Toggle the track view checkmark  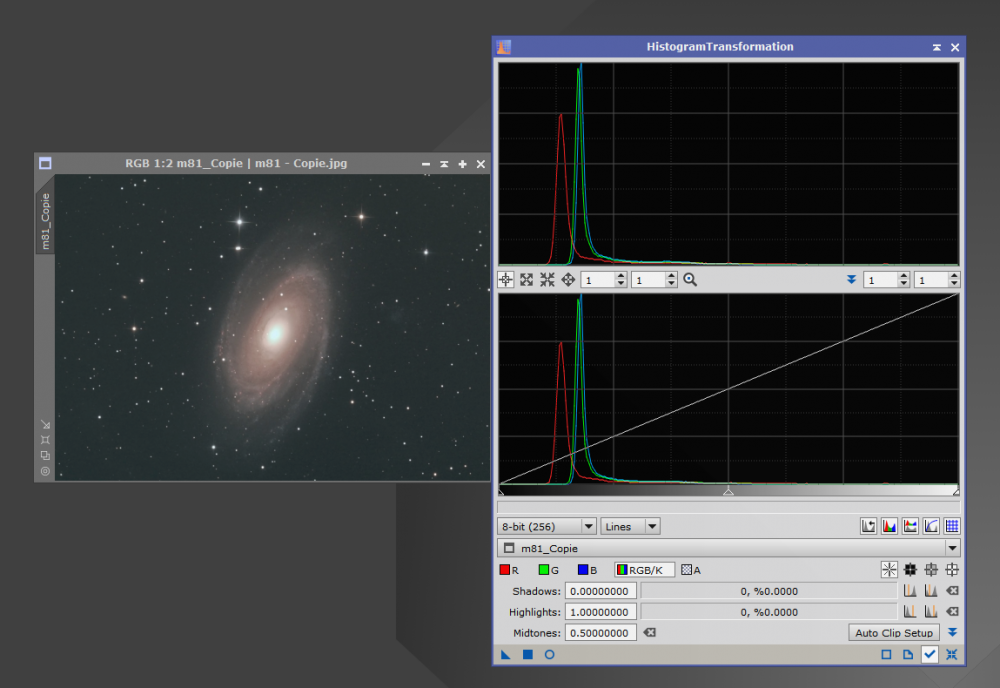pos(930,654)
